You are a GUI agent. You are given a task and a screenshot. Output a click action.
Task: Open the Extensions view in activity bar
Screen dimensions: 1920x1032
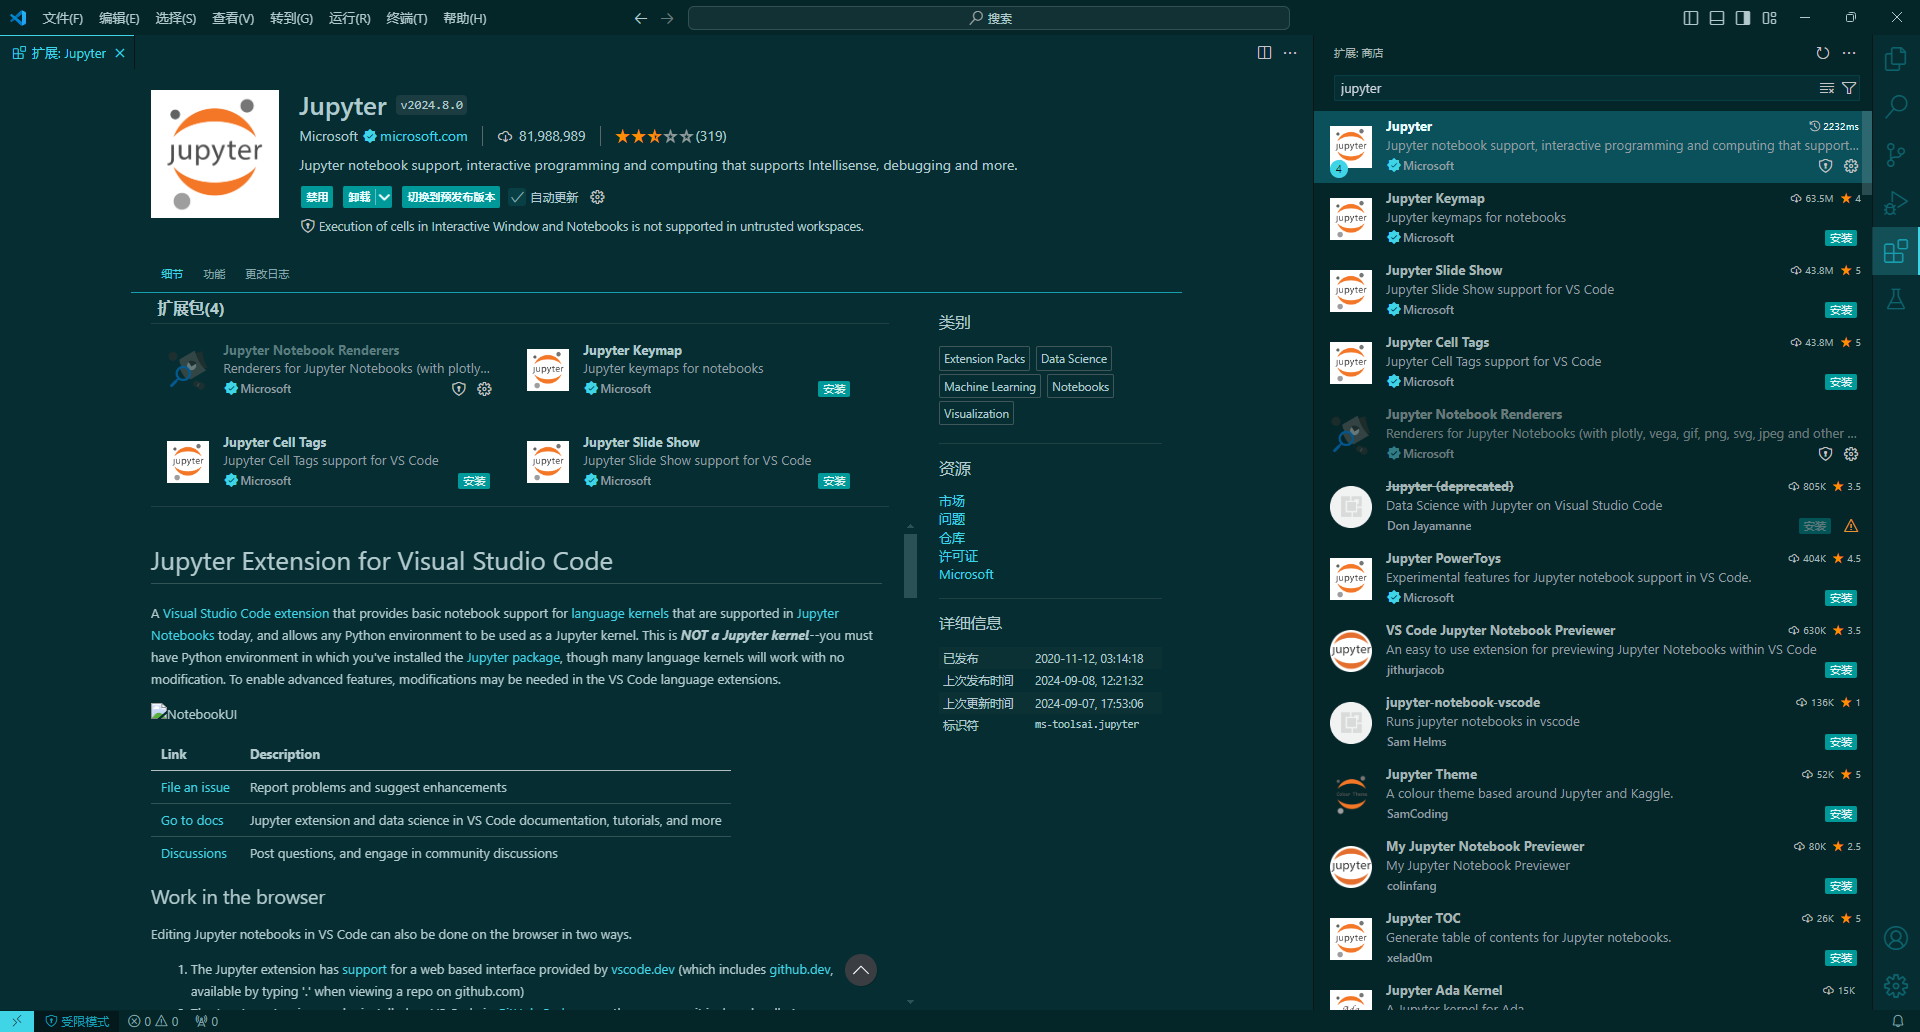coord(1895,251)
